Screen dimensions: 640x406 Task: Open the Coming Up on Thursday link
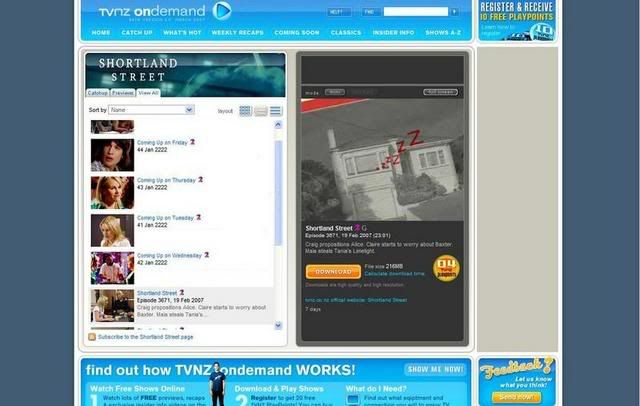[x=166, y=180]
